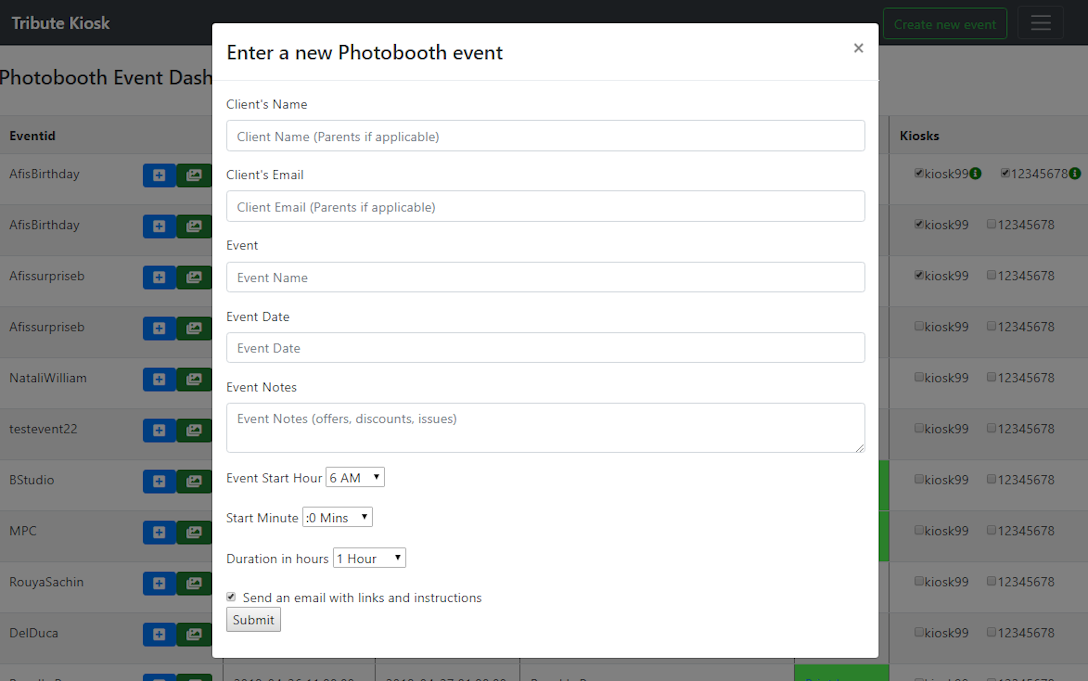Image resolution: width=1088 pixels, height=681 pixels.
Task: Check the kiosk99 box in BStudio row
Action: click(x=919, y=479)
